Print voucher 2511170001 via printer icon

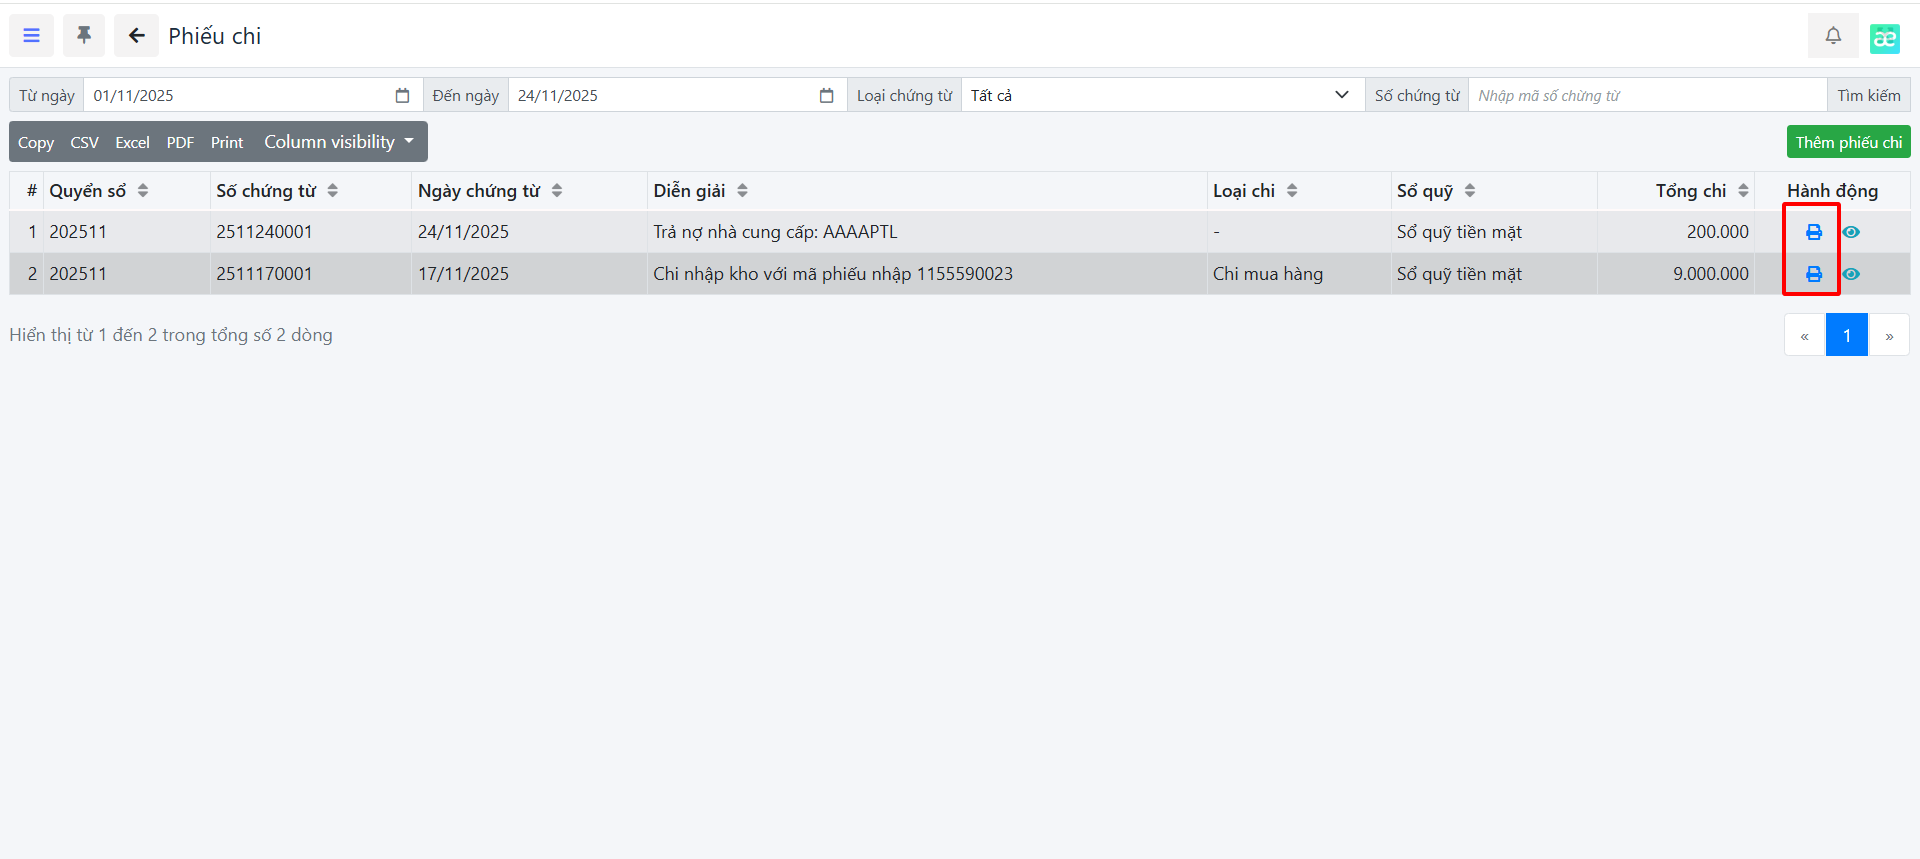(x=1813, y=274)
